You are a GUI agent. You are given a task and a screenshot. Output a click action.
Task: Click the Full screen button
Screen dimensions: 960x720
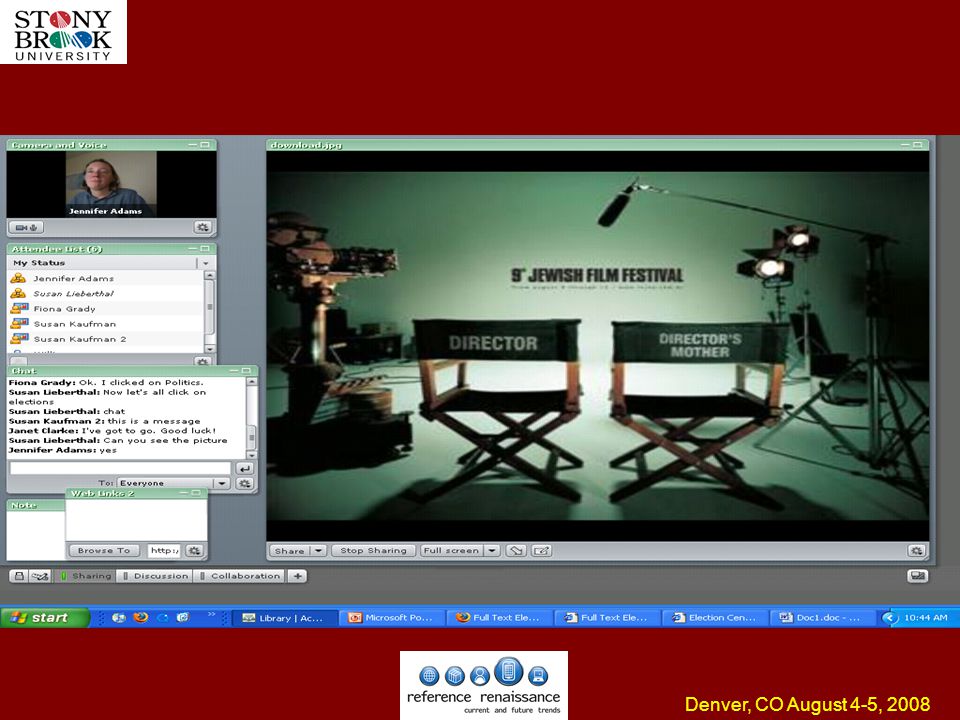[x=452, y=550]
